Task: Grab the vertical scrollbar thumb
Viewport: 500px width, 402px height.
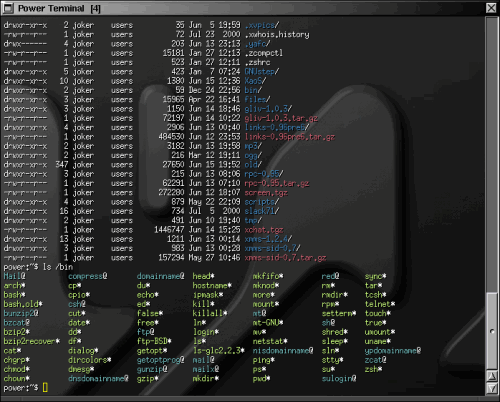Action: [492, 330]
